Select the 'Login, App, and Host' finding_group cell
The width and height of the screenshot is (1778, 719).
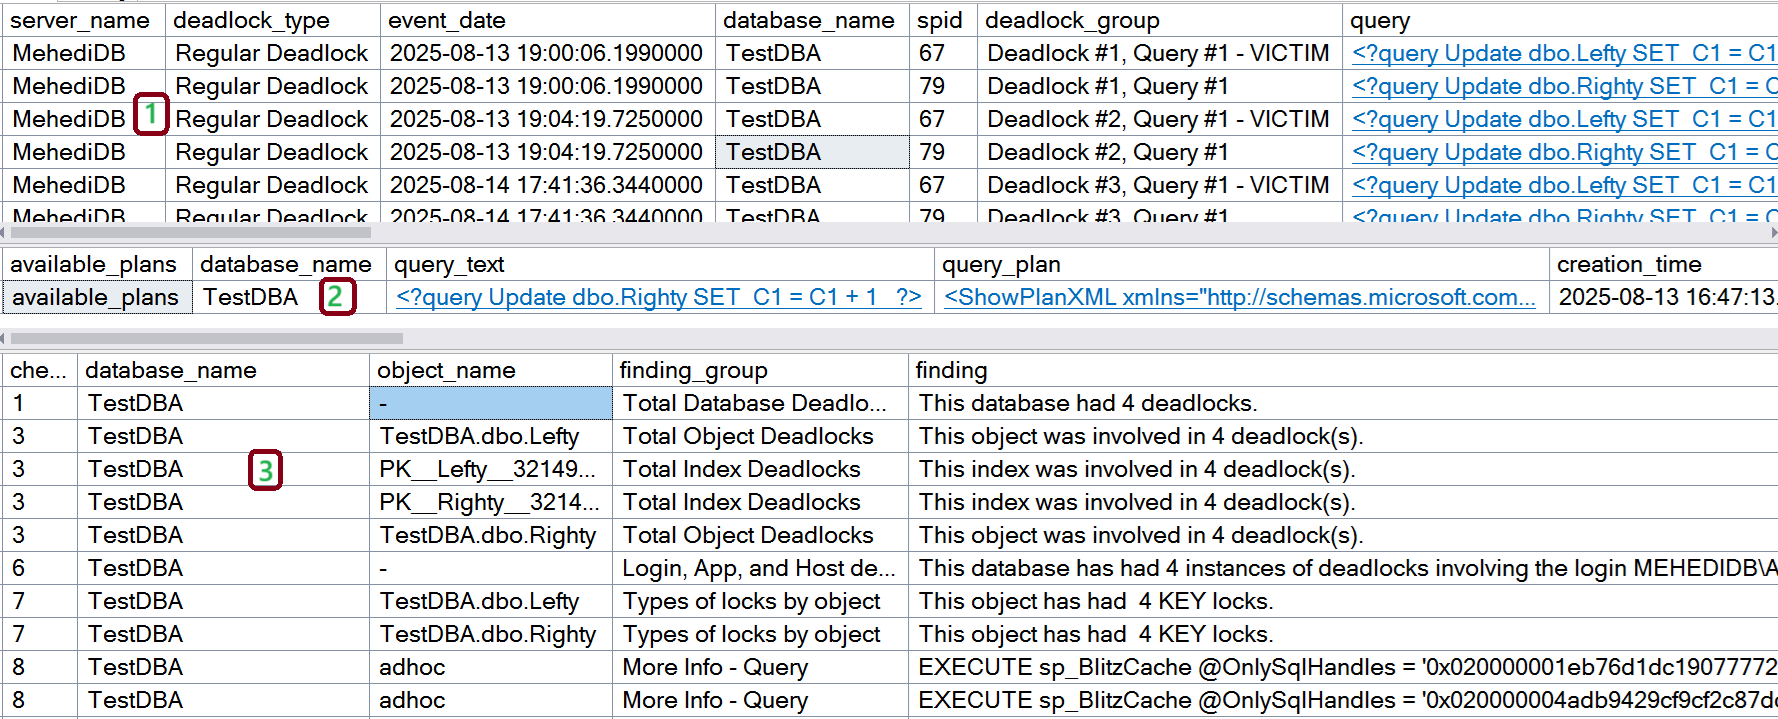pos(759,568)
